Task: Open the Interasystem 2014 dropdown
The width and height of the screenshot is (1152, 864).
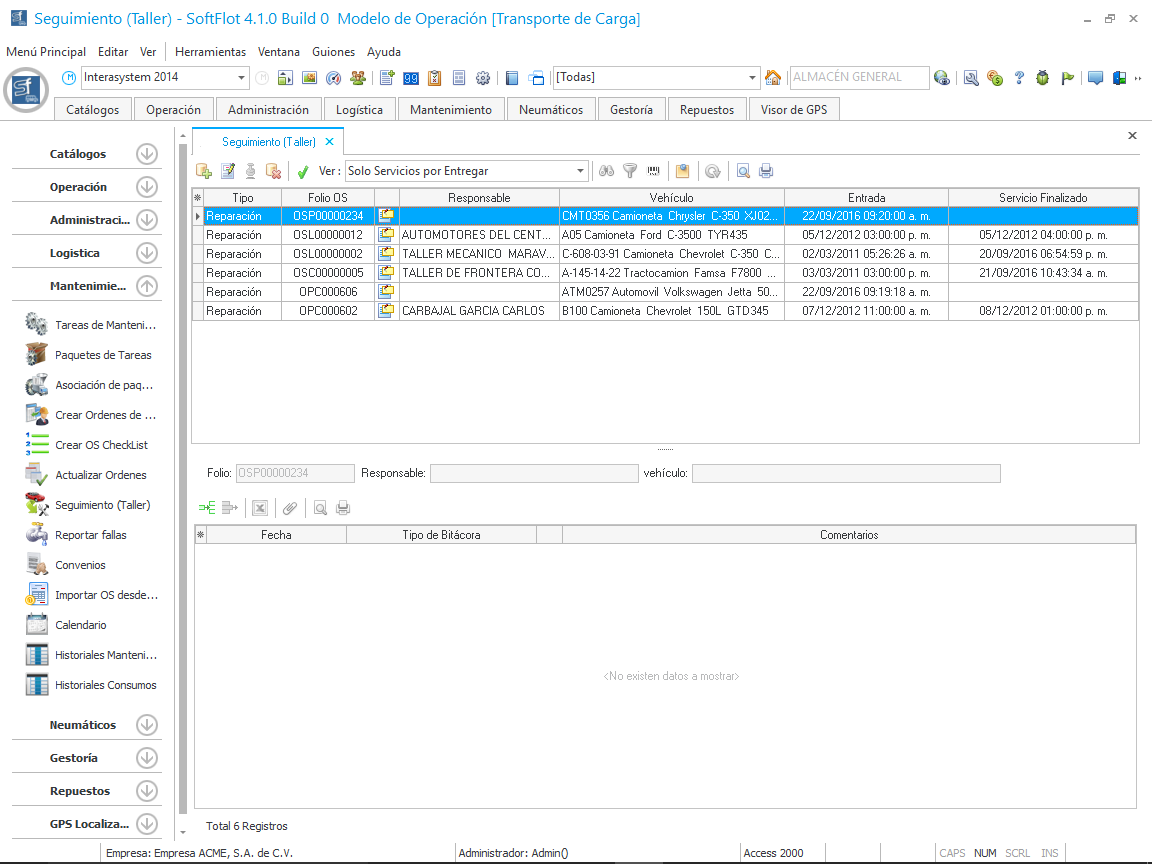Action: coord(242,78)
